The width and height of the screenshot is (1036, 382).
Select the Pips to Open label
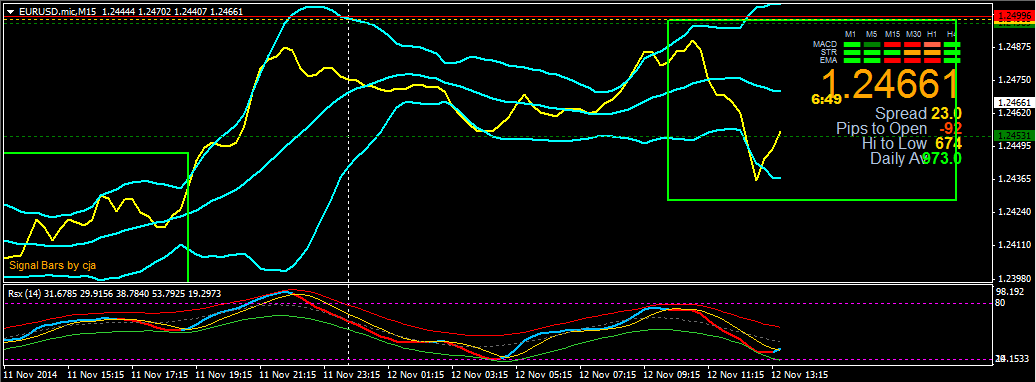pos(879,128)
